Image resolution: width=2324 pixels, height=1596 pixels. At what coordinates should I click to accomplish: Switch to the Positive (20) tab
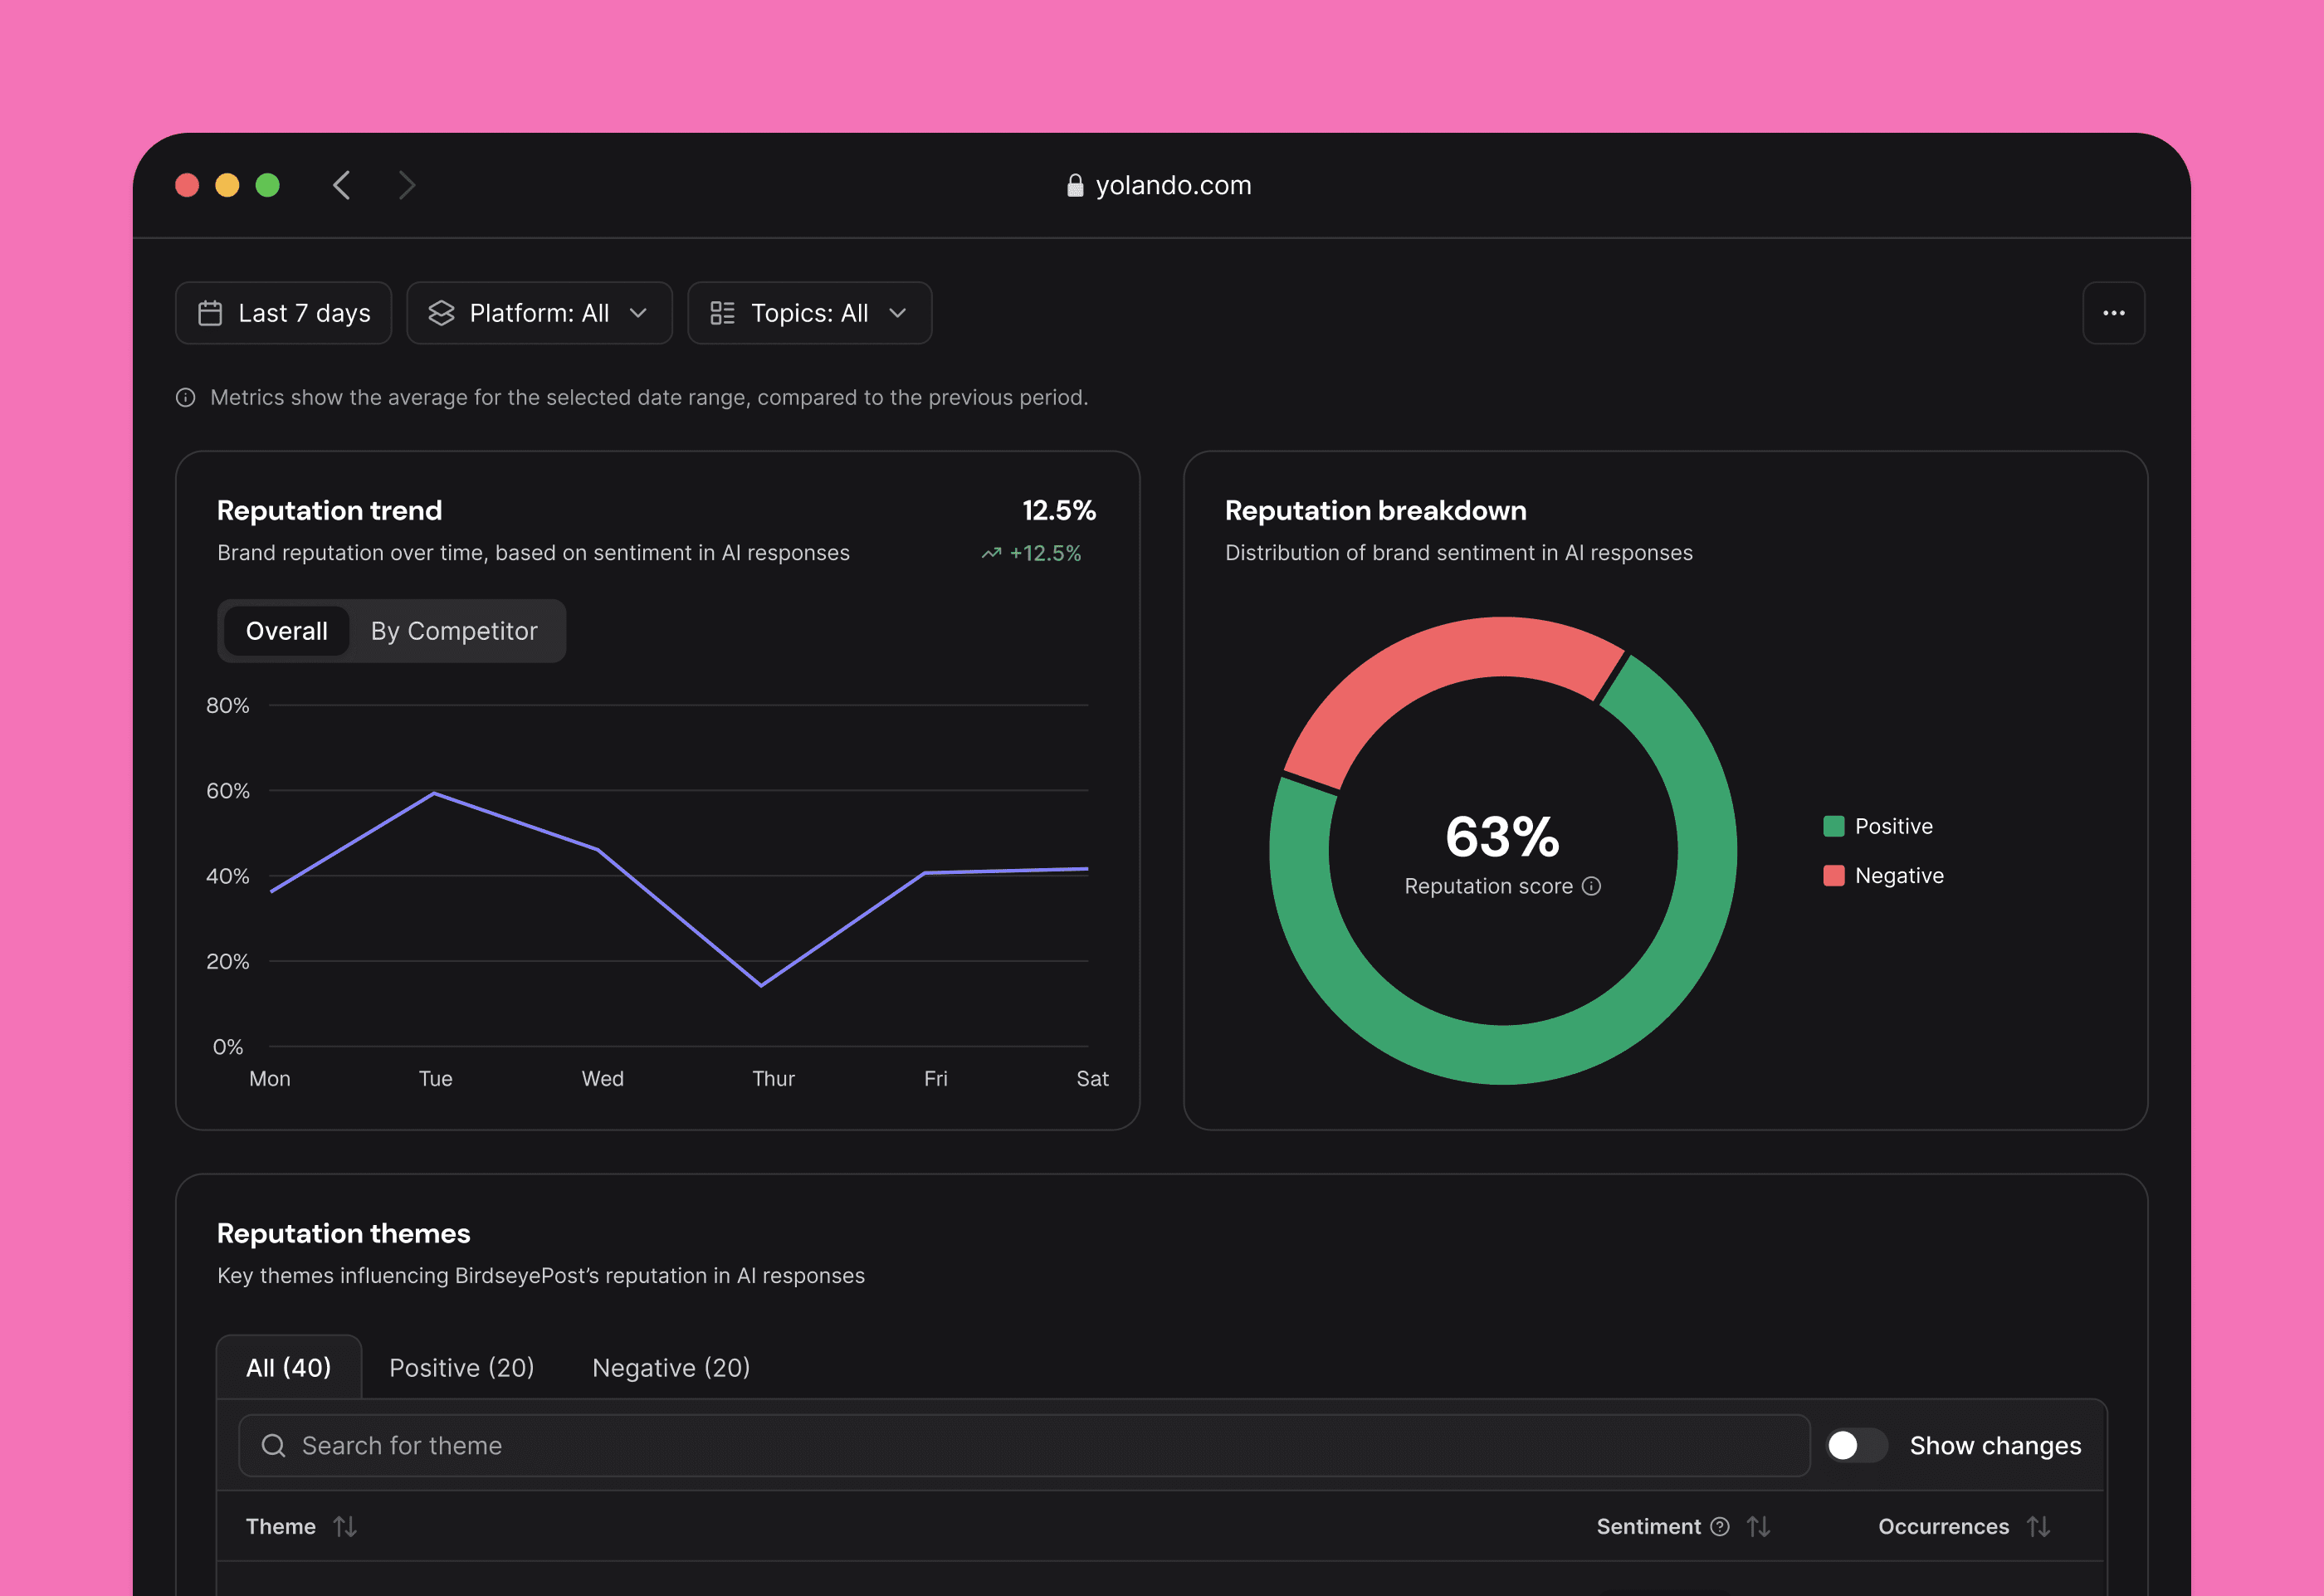(461, 1367)
